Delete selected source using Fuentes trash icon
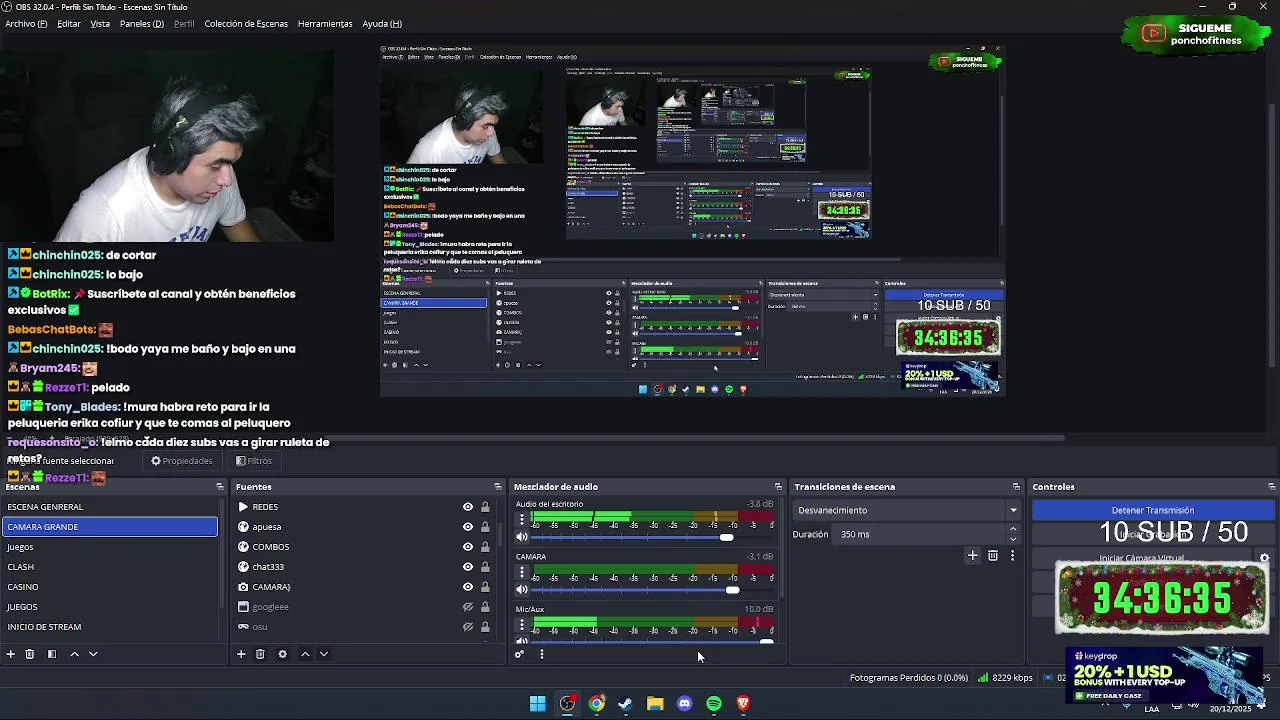1280x720 pixels. (260, 654)
